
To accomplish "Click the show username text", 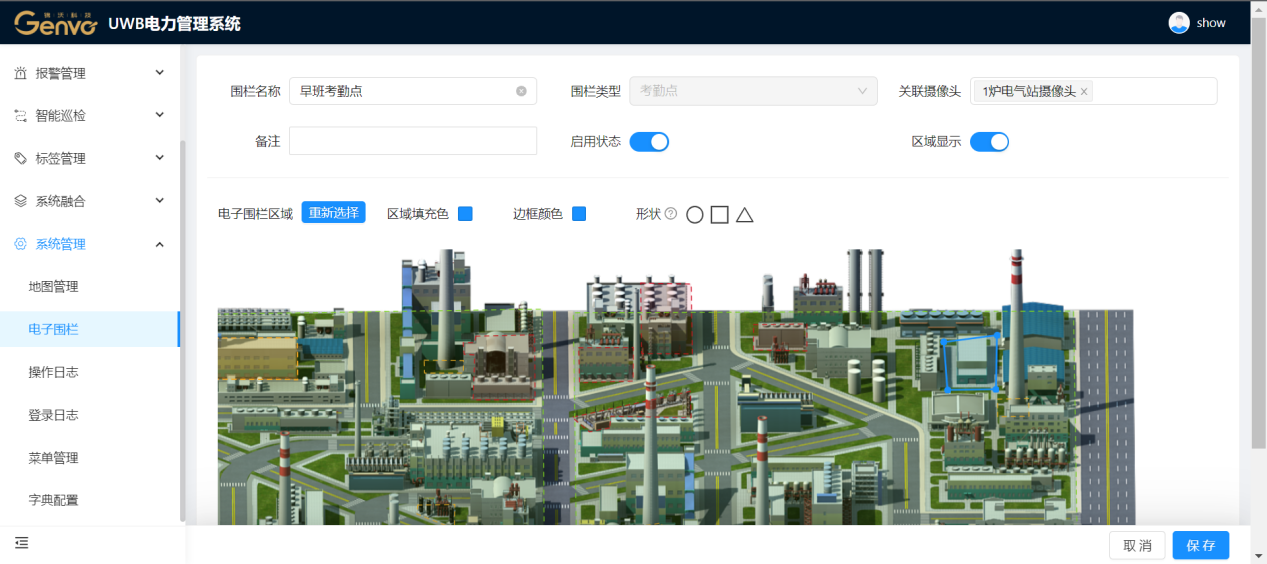I will 1211,23.
